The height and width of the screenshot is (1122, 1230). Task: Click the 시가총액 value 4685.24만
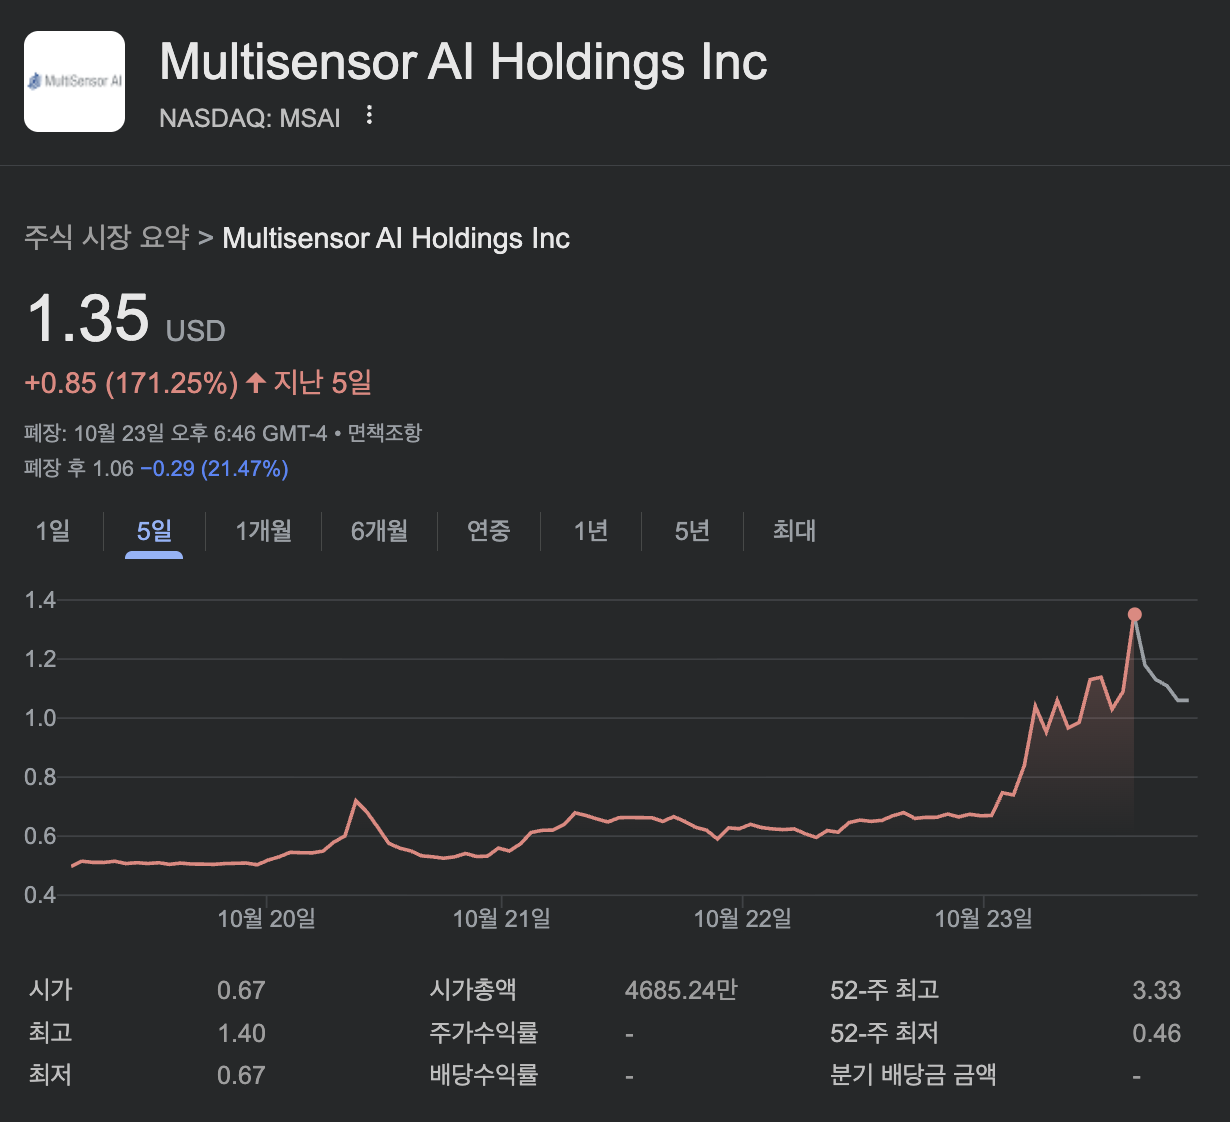pos(681,991)
